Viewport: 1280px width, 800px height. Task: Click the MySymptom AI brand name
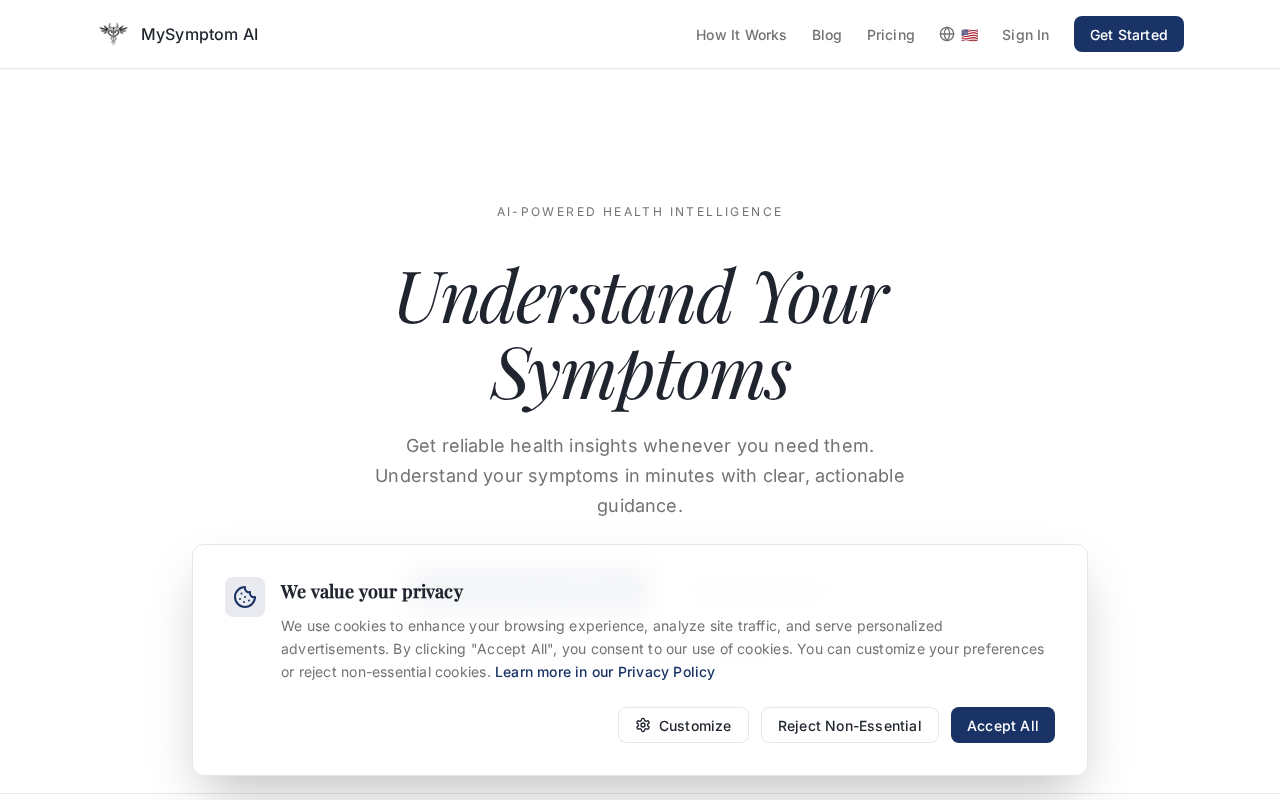(x=200, y=34)
